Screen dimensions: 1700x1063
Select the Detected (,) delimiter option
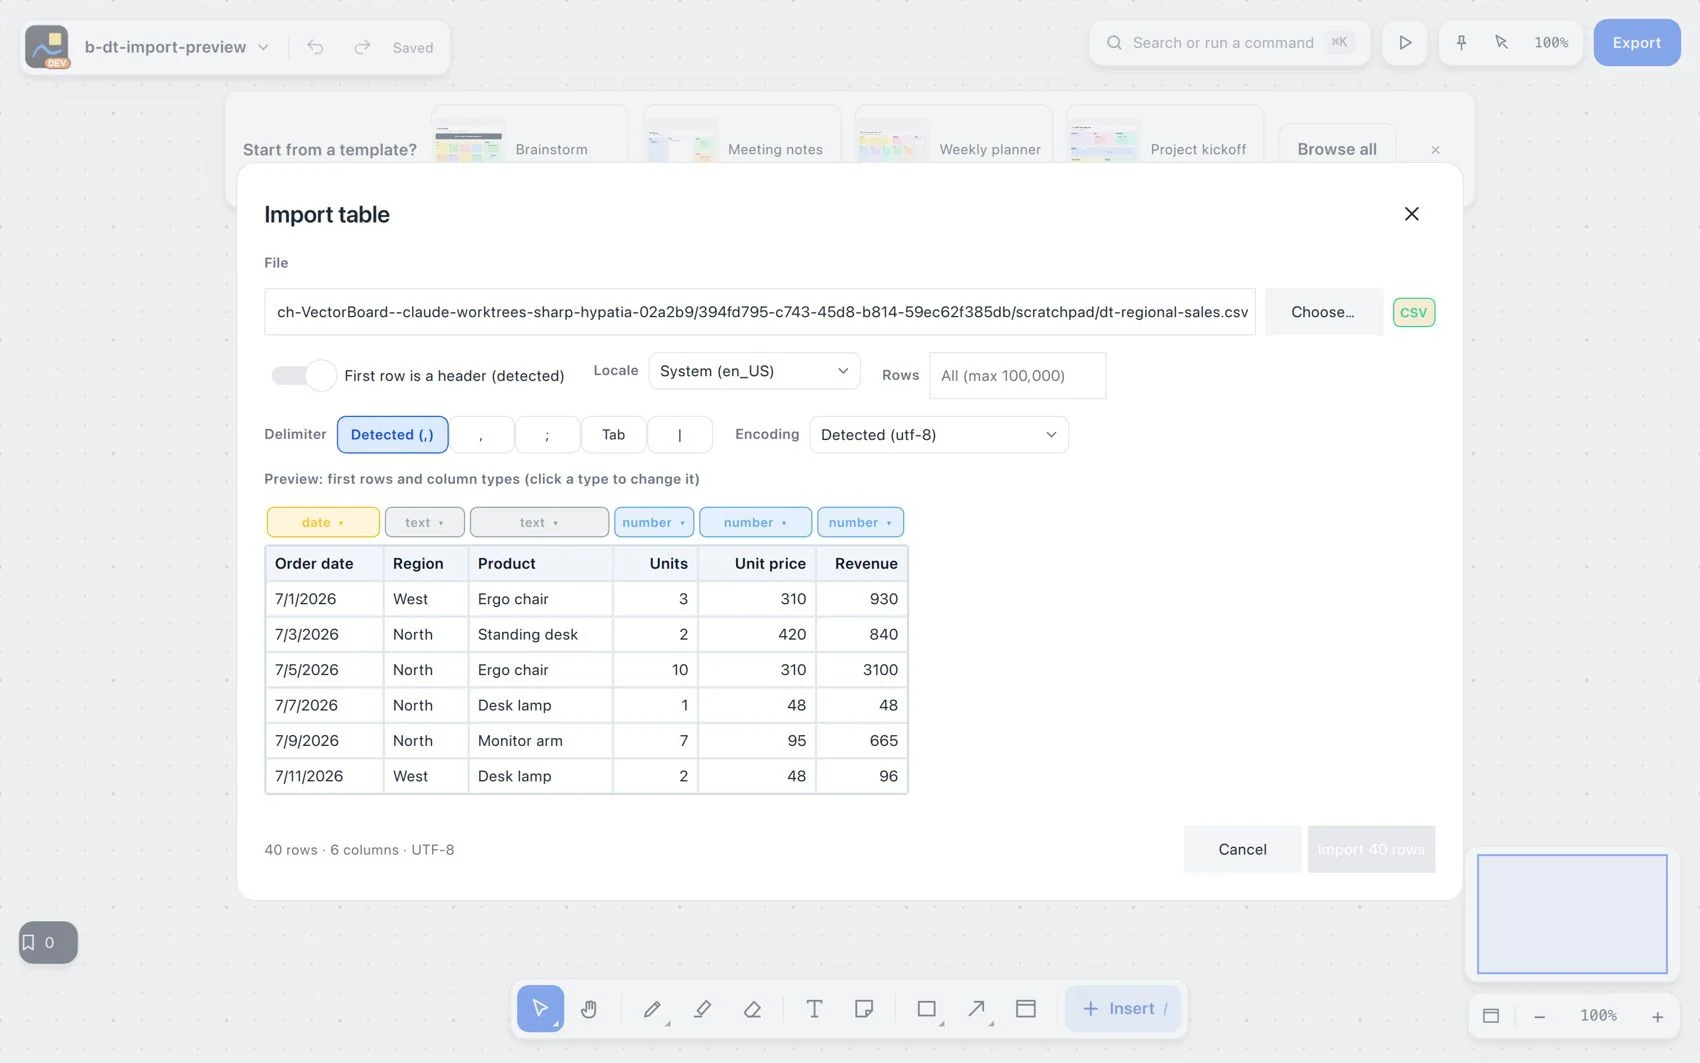pyautogui.click(x=392, y=434)
